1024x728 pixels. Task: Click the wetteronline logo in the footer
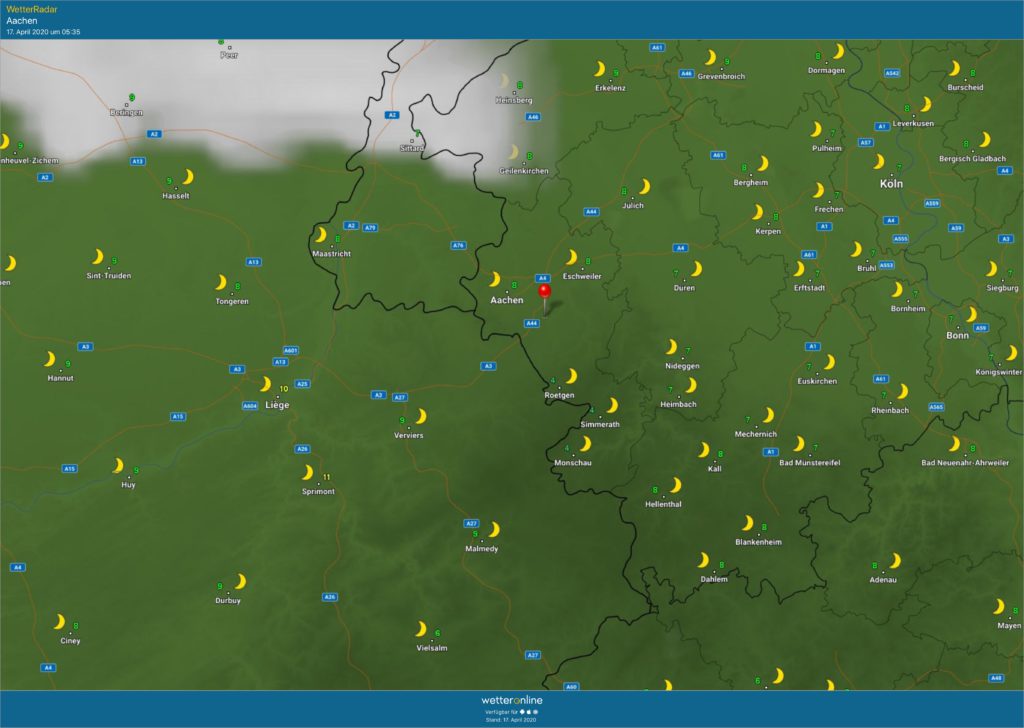pyautogui.click(x=512, y=700)
